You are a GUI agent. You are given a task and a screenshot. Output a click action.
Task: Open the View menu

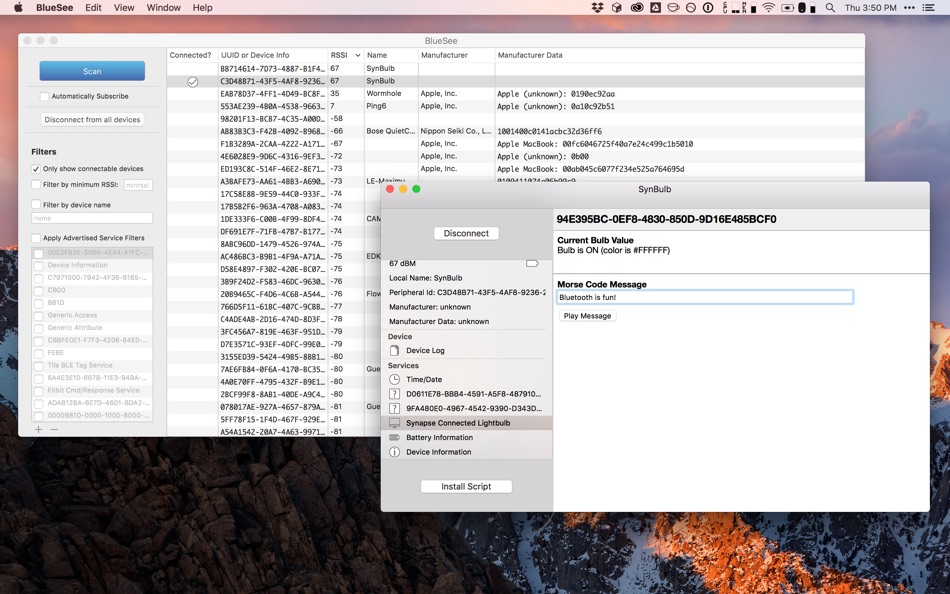pyautogui.click(x=124, y=7)
